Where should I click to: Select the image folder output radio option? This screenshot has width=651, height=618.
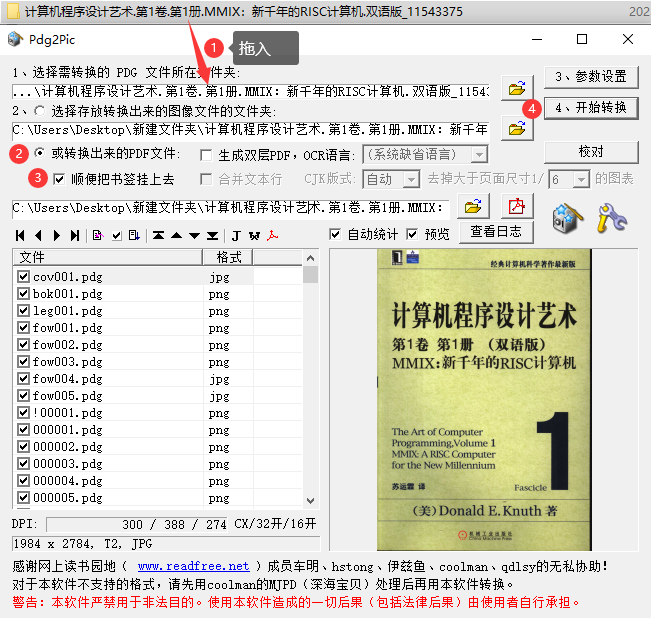point(39,111)
